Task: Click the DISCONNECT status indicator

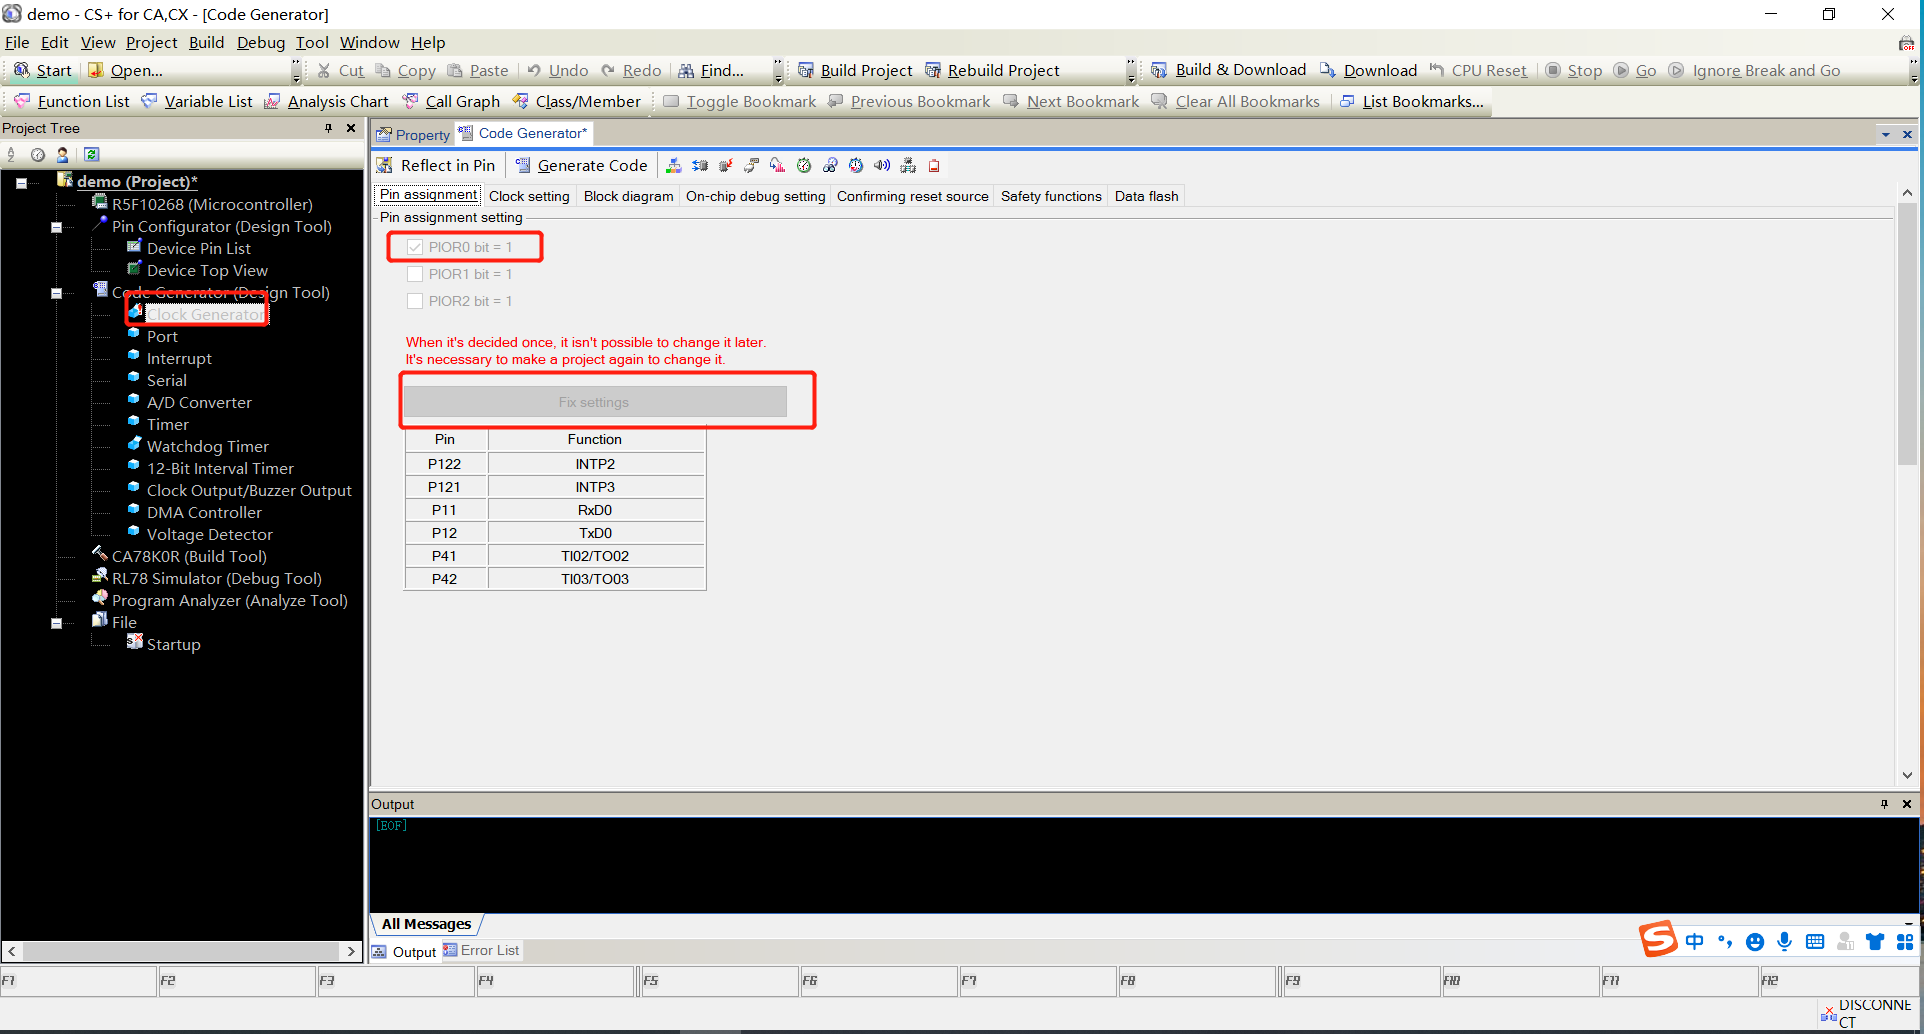Action: click(x=1867, y=1014)
